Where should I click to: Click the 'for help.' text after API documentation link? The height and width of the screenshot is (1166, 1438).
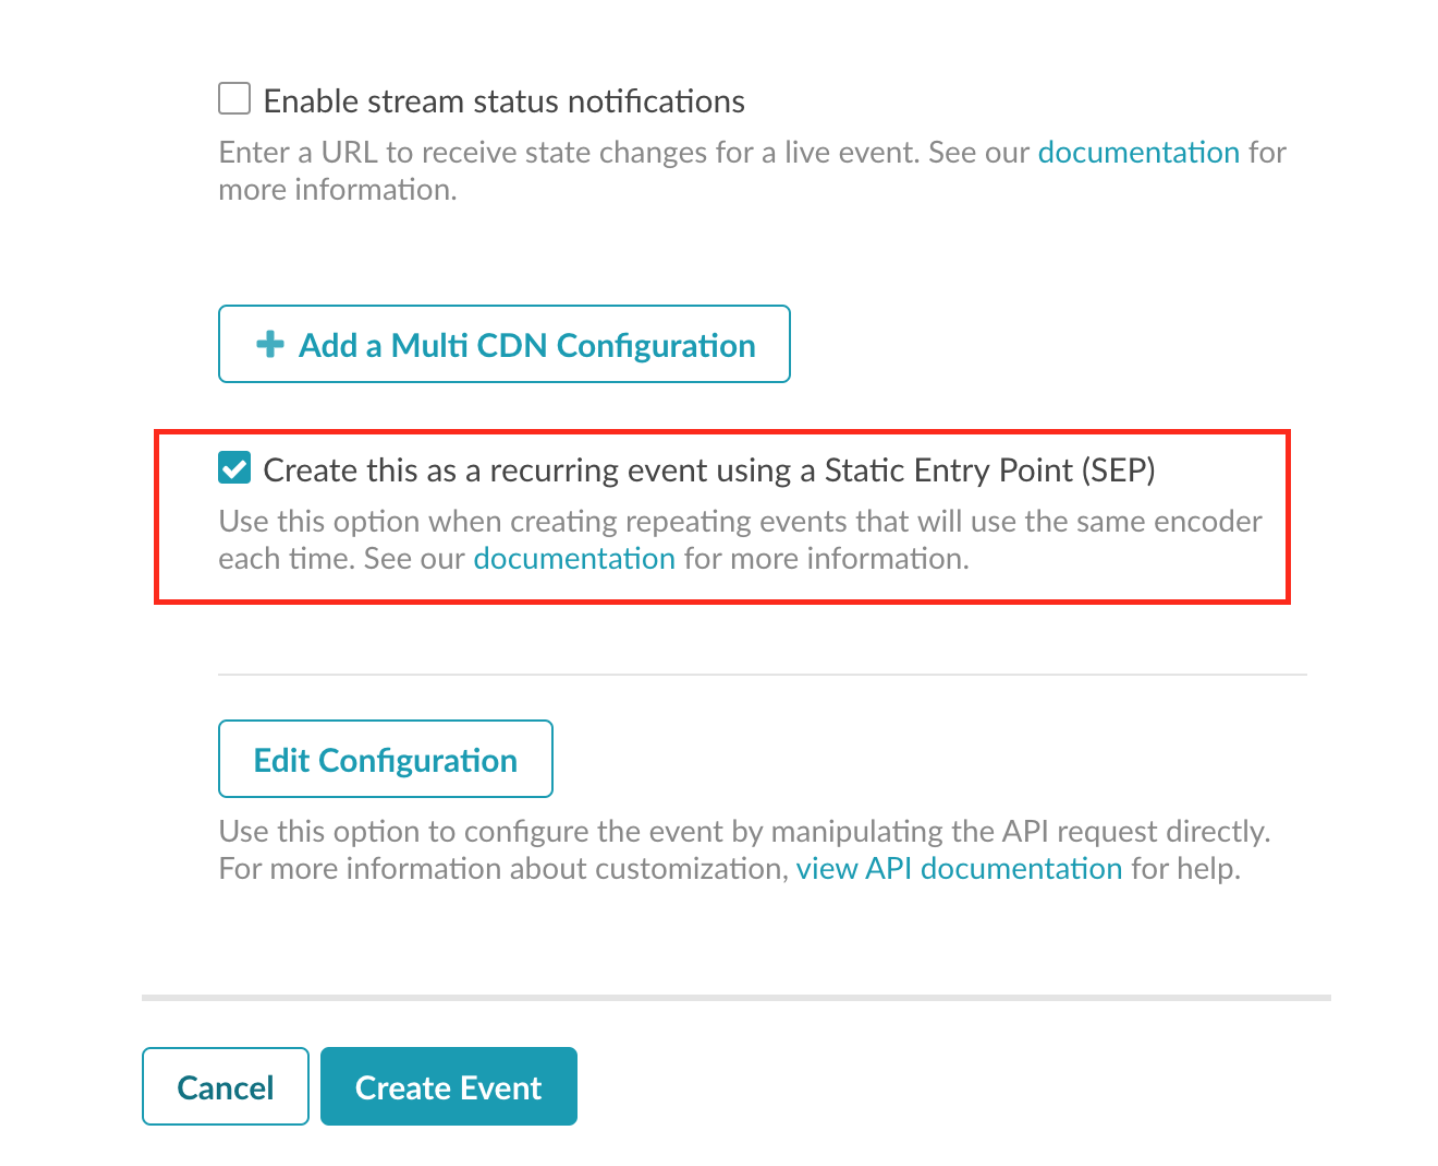click(x=1185, y=868)
